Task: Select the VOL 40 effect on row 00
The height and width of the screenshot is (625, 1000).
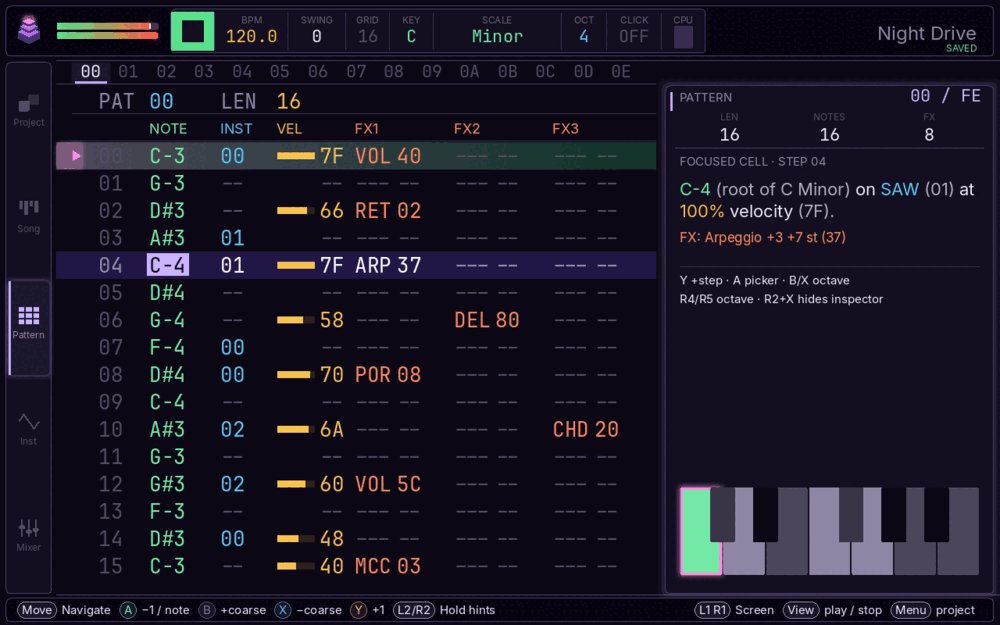Action: pos(388,156)
